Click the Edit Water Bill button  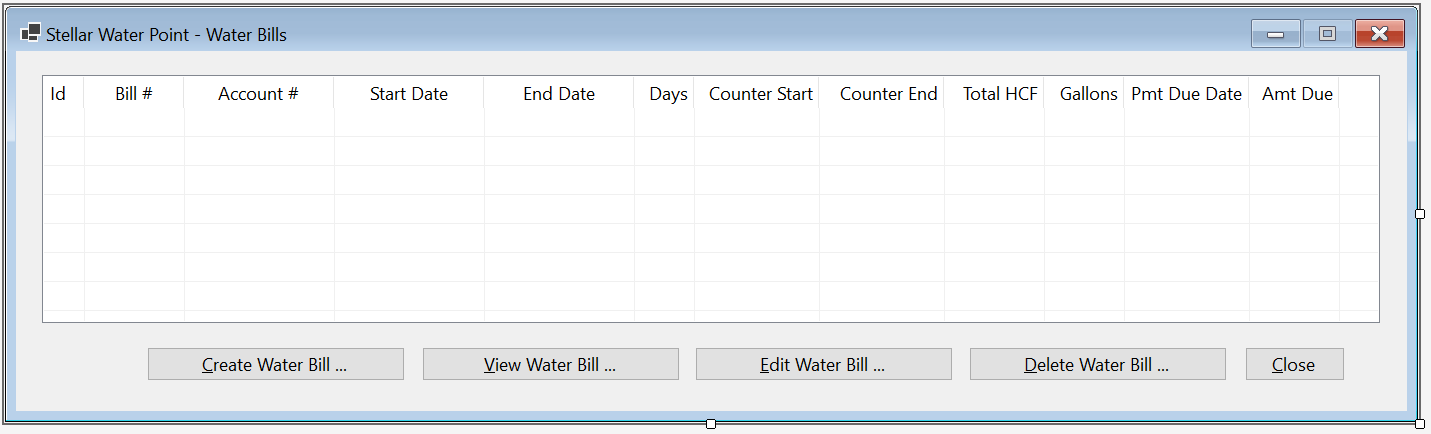tap(824, 364)
